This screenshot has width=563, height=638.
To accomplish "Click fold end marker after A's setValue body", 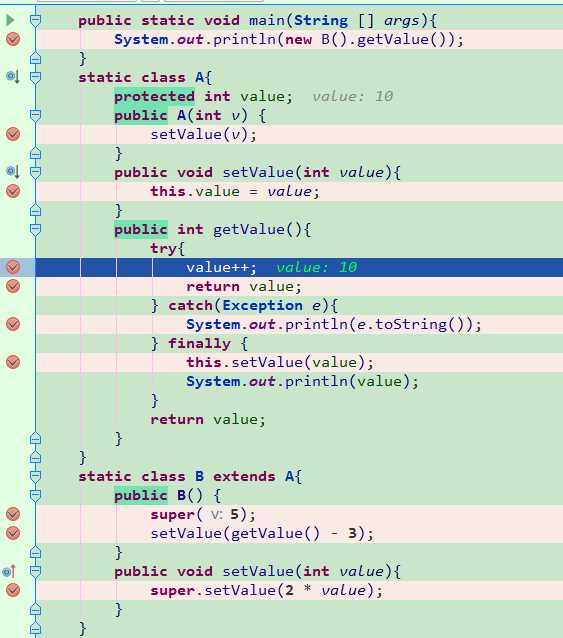I will (36, 210).
